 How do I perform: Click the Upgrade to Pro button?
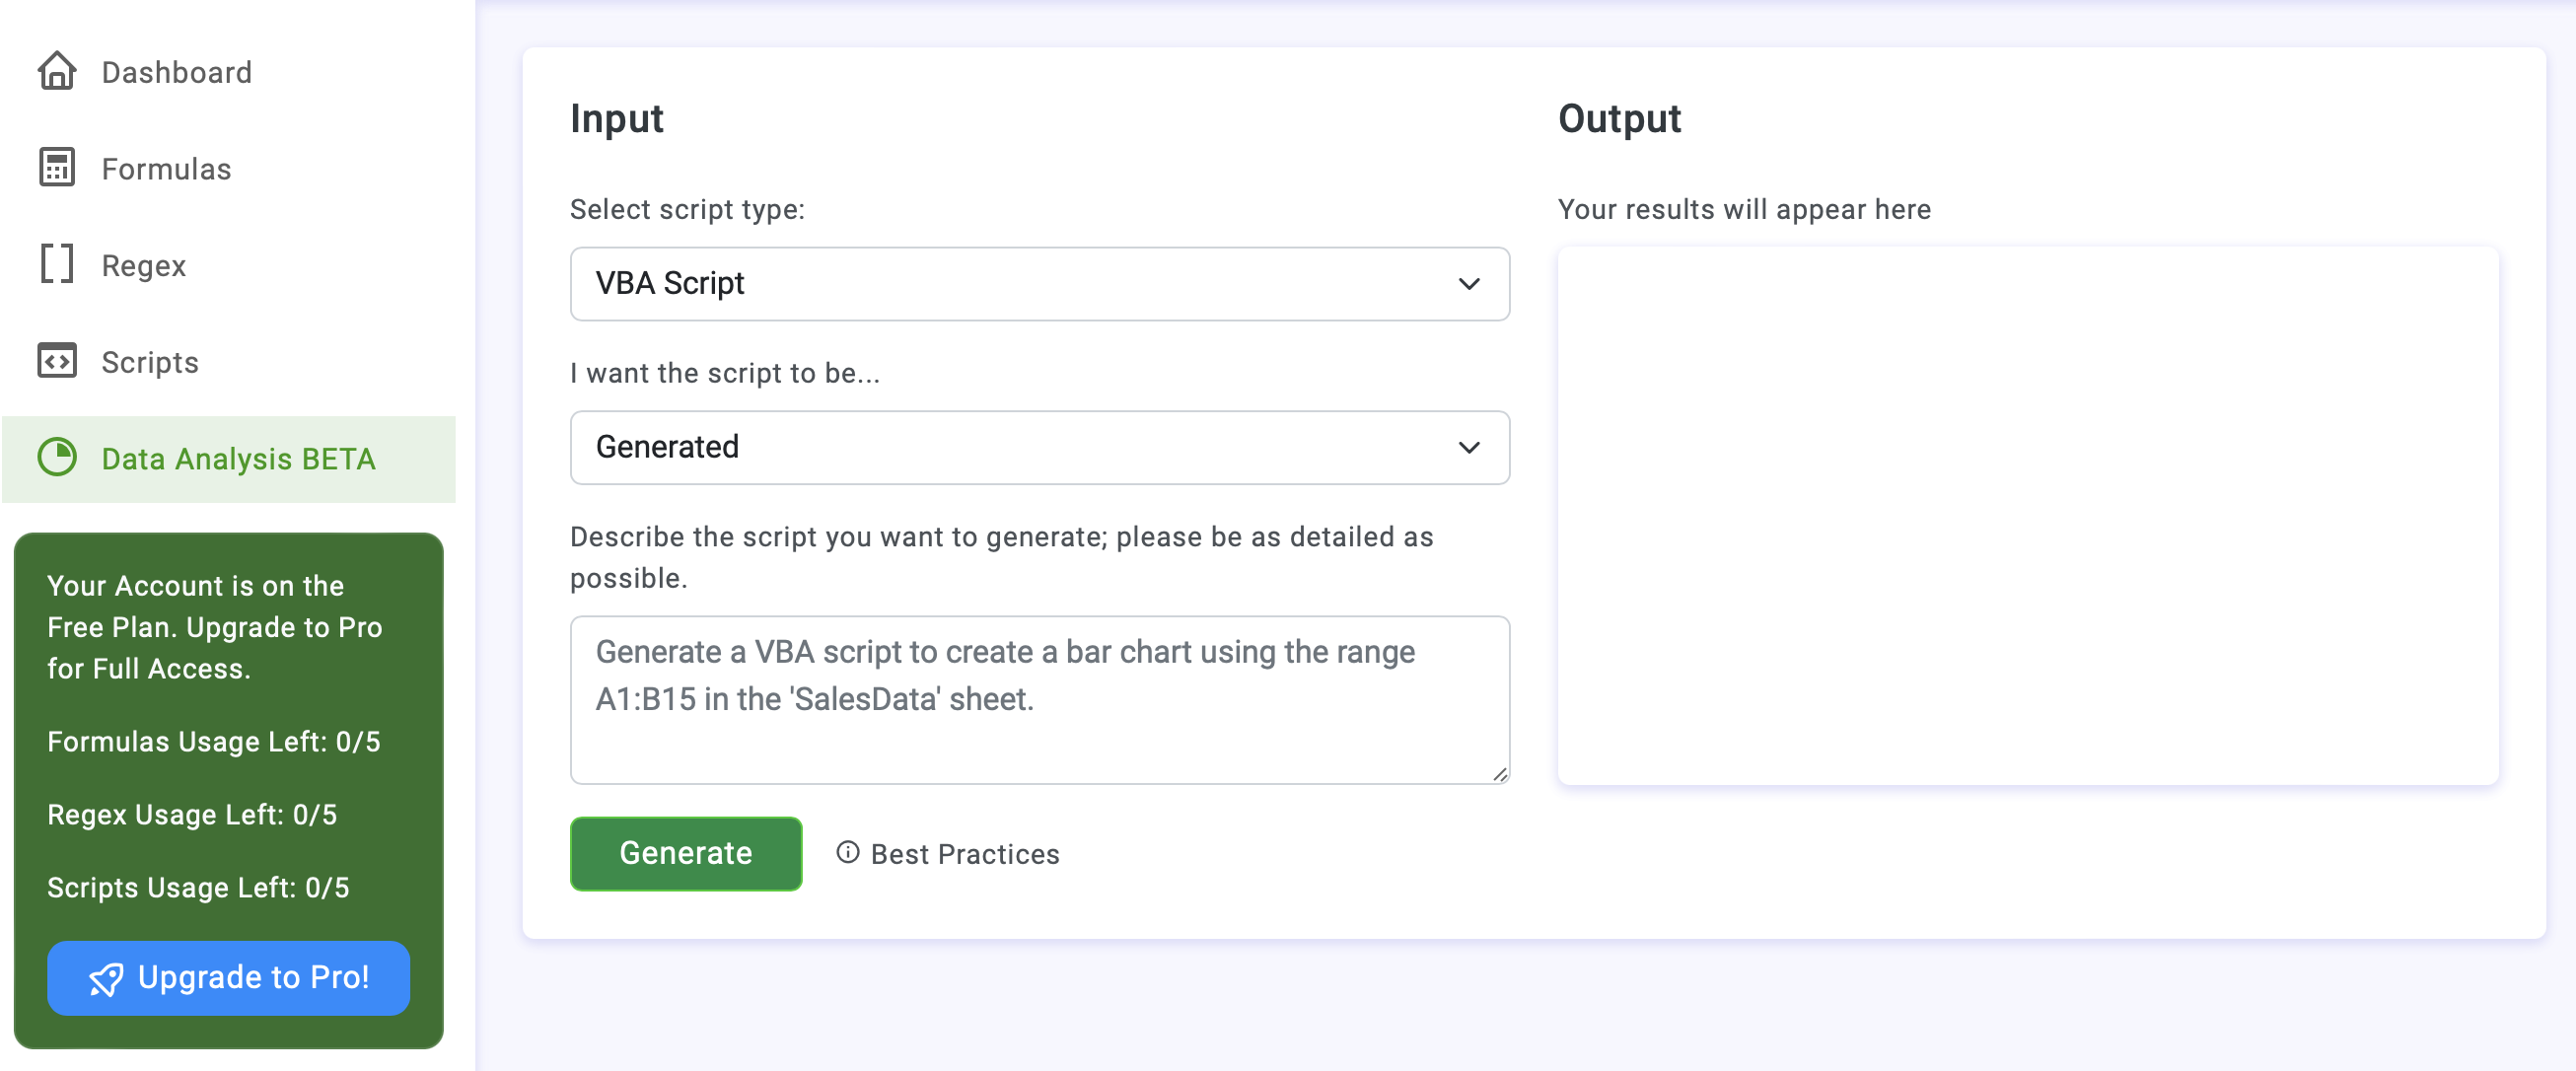pos(228,979)
